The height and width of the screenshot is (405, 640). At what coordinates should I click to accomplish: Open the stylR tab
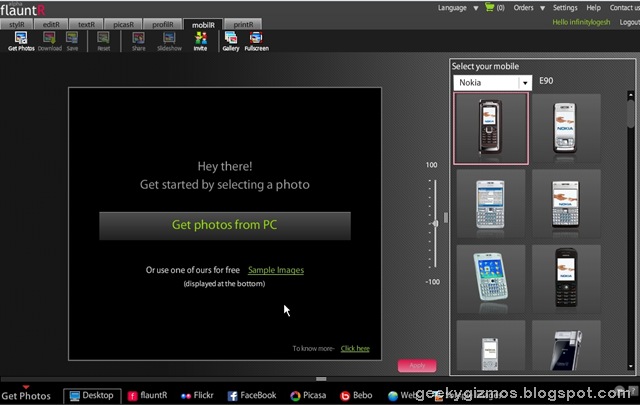pyautogui.click(x=16, y=24)
